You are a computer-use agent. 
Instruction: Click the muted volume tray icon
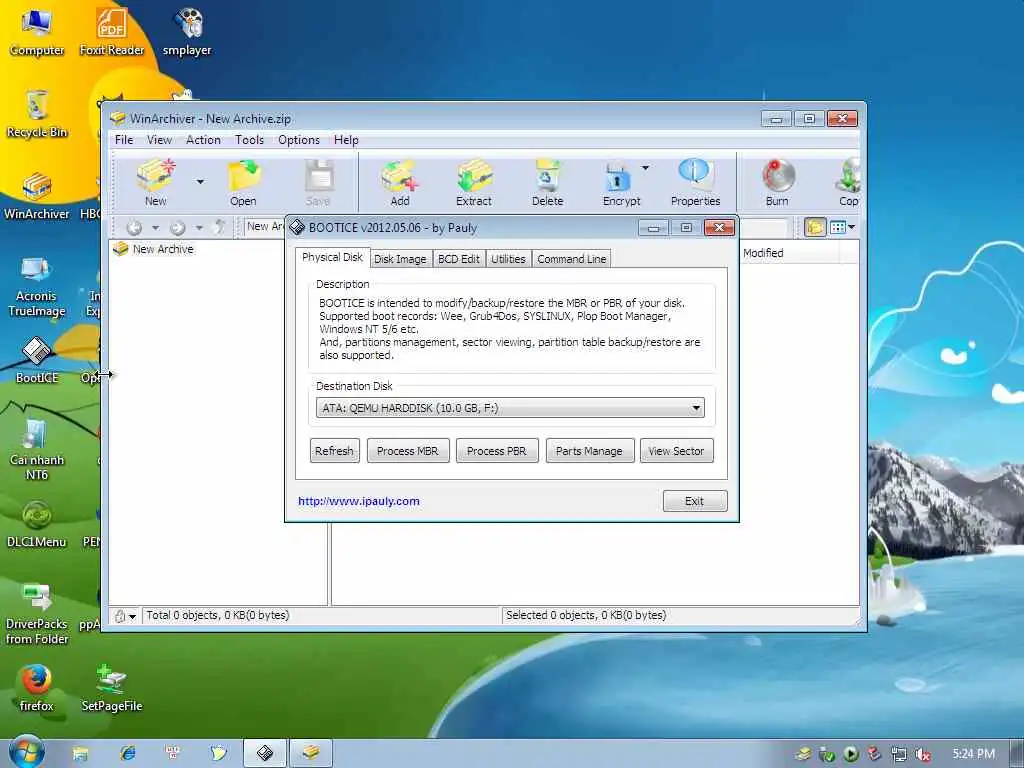point(923,755)
